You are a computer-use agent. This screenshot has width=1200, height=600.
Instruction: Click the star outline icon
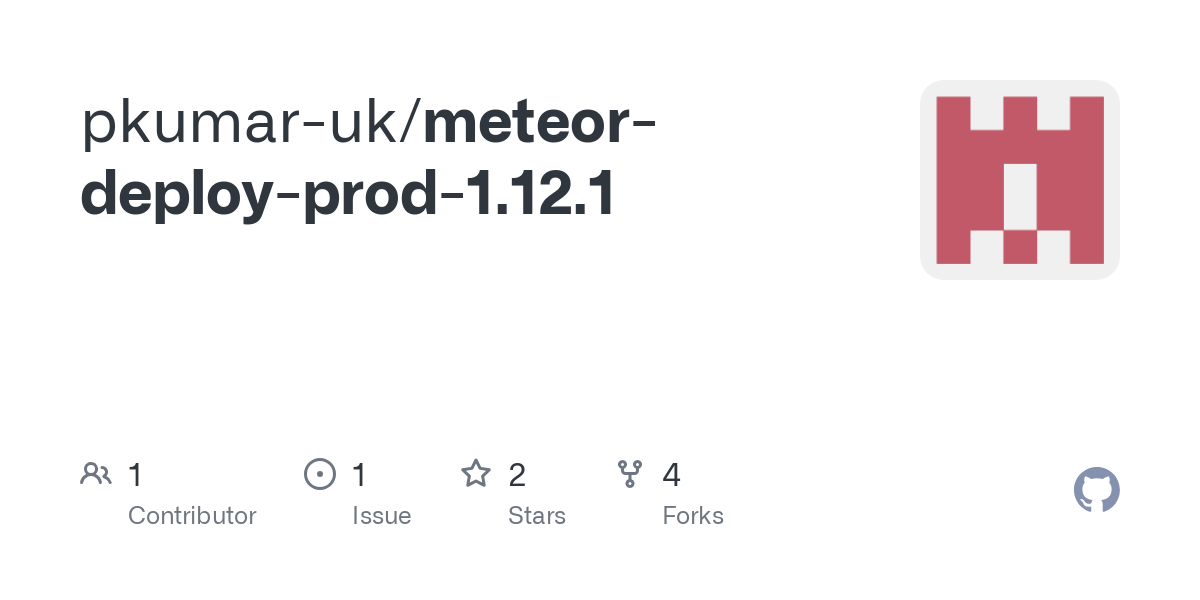(x=476, y=474)
